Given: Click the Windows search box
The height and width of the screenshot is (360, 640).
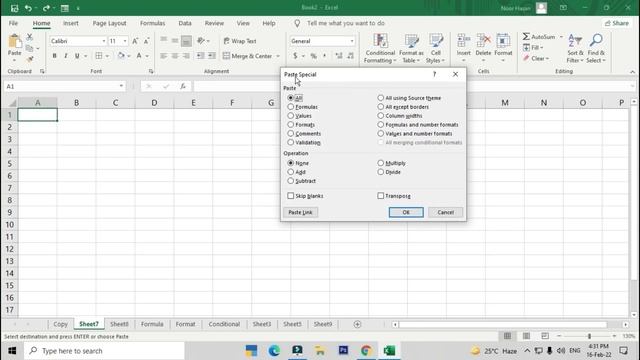Looking at the screenshot, I should tap(104, 351).
